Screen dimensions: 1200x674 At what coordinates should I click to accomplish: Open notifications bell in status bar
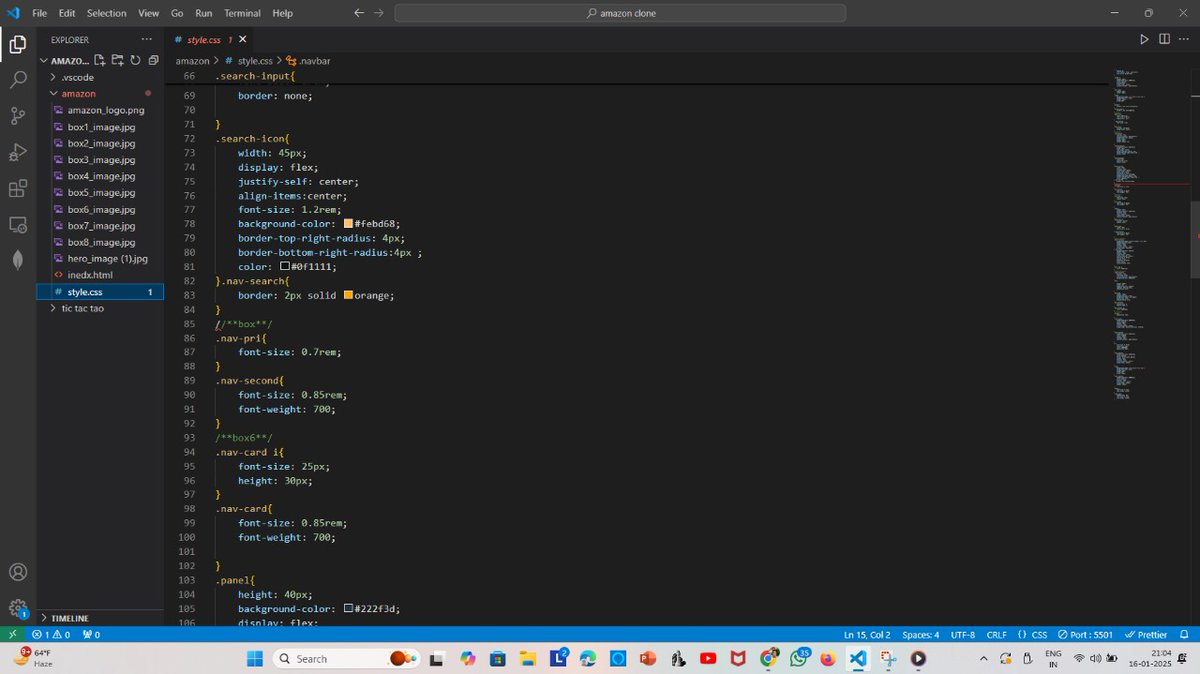pyautogui.click(x=1185, y=634)
